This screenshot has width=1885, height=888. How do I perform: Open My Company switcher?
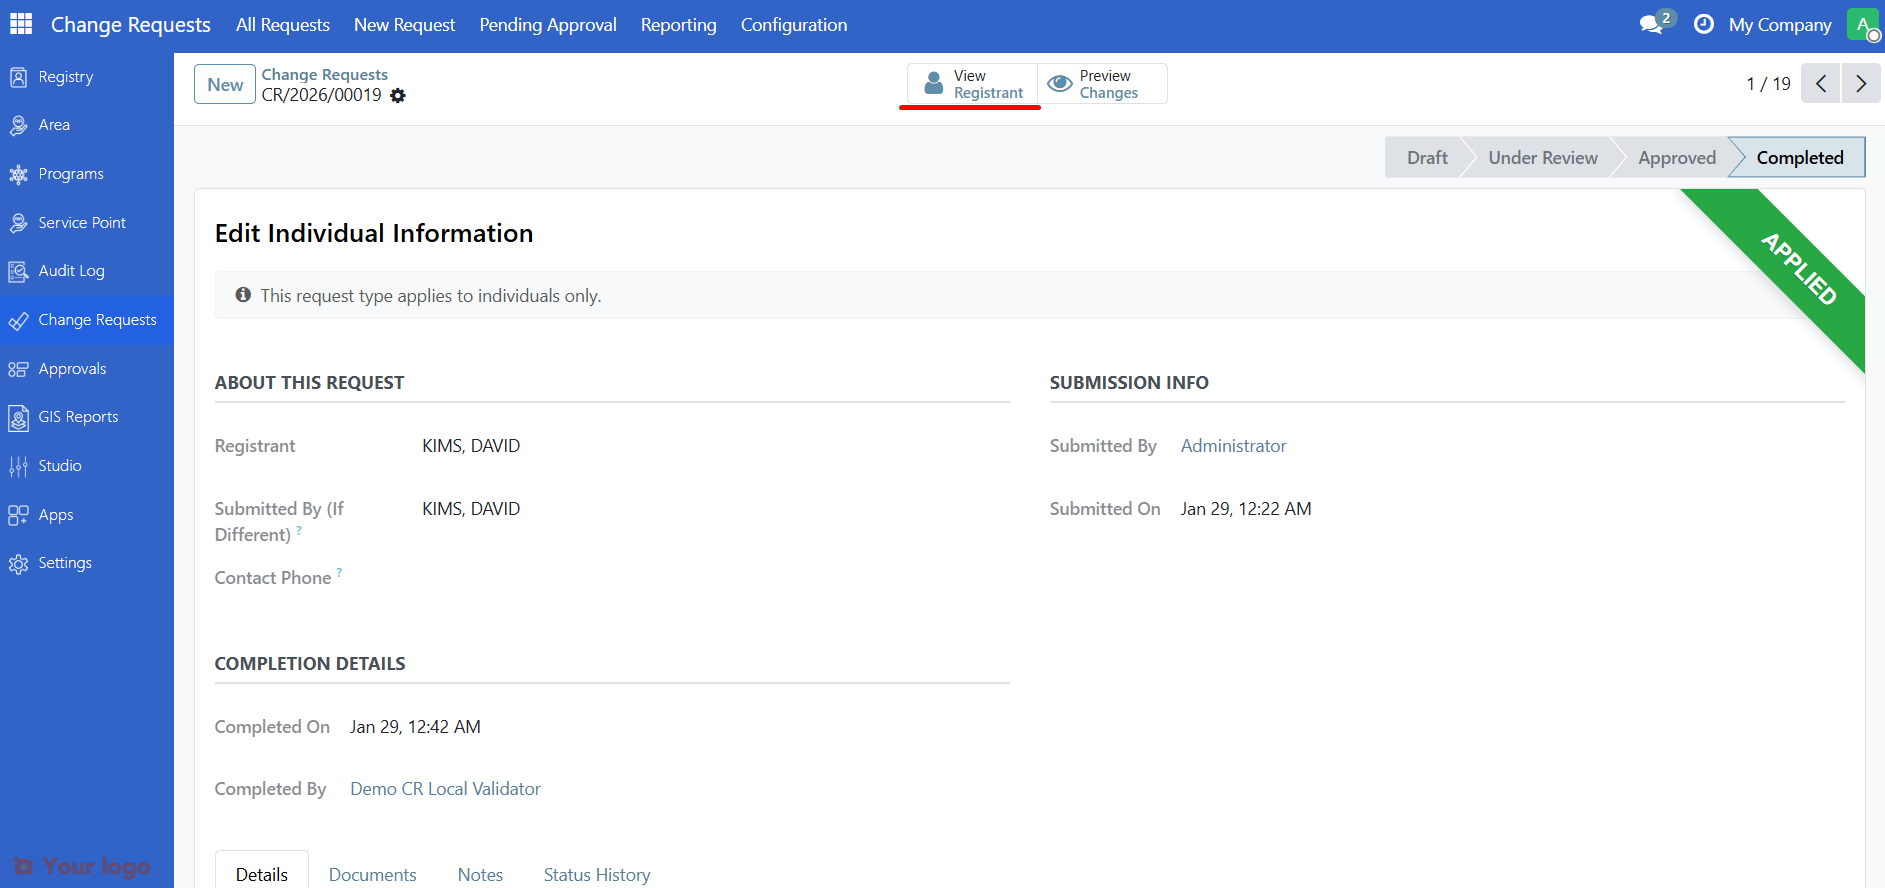(1779, 25)
